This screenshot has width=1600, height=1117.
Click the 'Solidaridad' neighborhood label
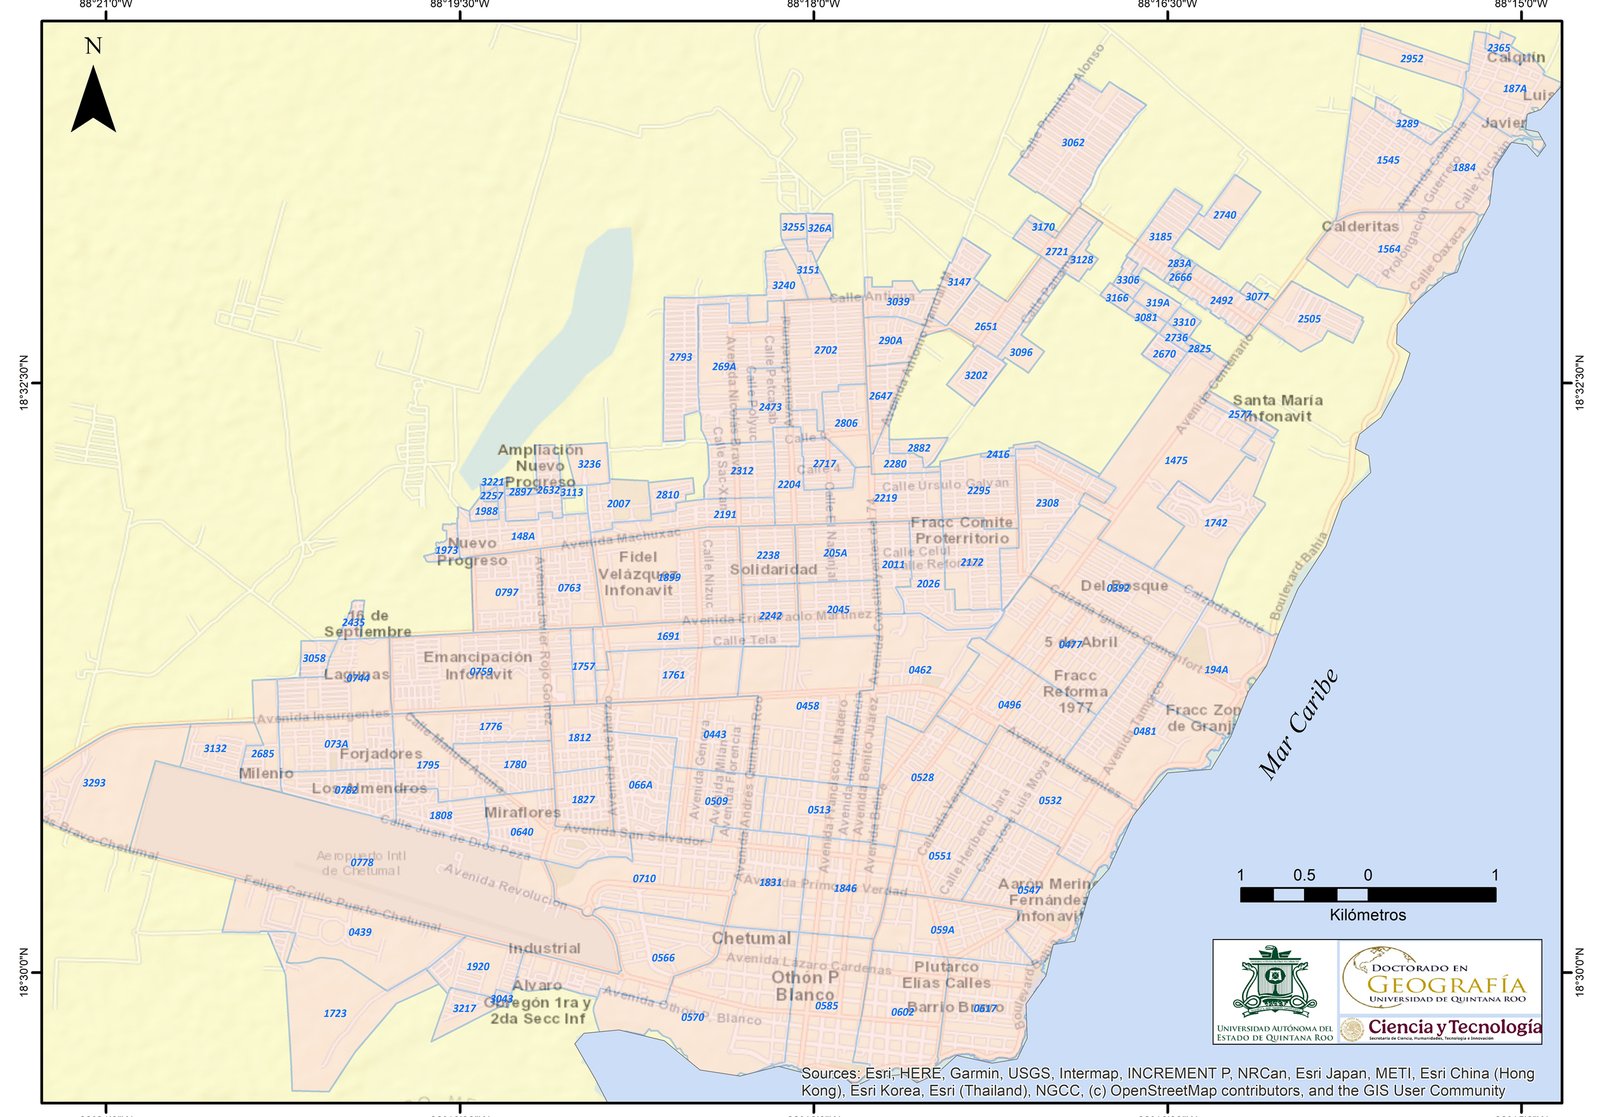click(773, 570)
